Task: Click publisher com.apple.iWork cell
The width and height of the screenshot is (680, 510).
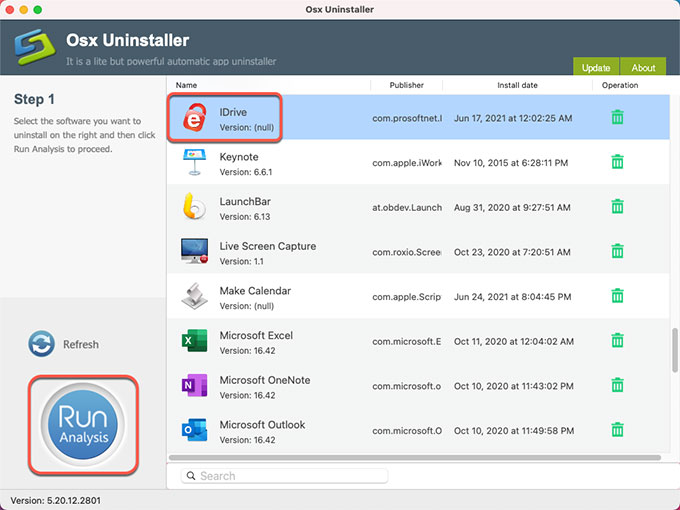Action: [407, 163]
